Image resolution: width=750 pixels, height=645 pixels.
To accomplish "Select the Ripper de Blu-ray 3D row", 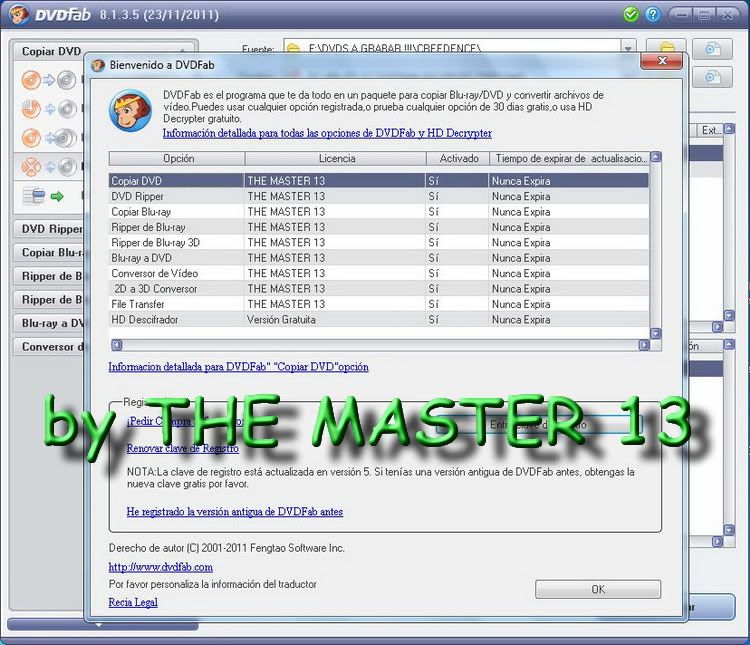I will 379,242.
